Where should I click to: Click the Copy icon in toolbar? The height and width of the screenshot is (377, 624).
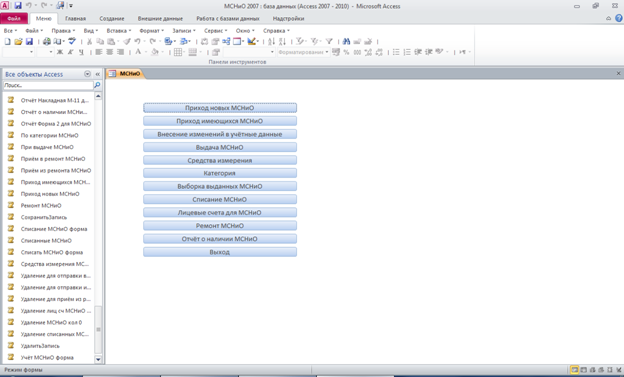click(x=100, y=41)
